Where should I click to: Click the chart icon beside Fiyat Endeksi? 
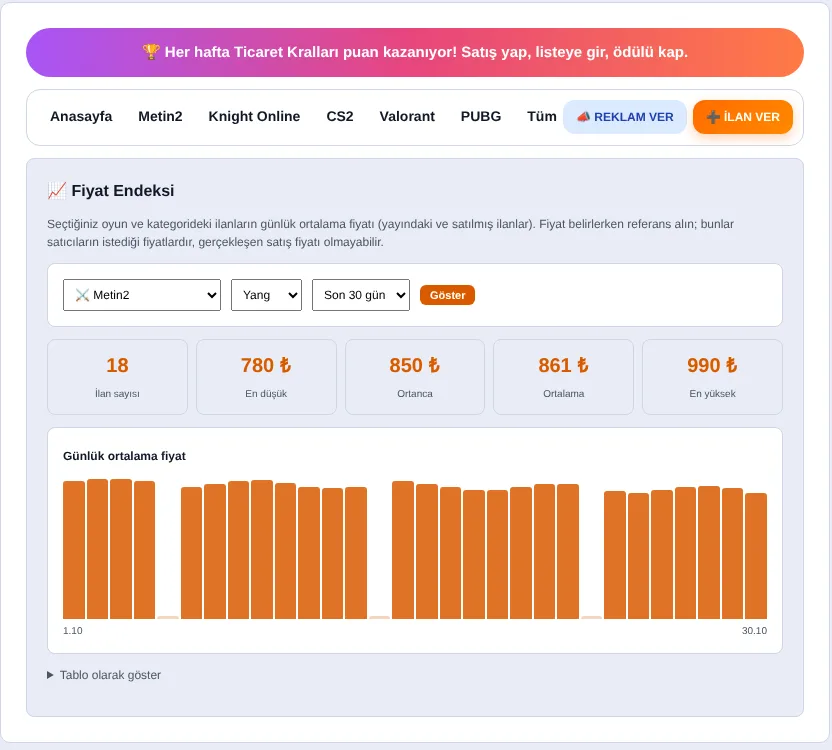point(57,191)
